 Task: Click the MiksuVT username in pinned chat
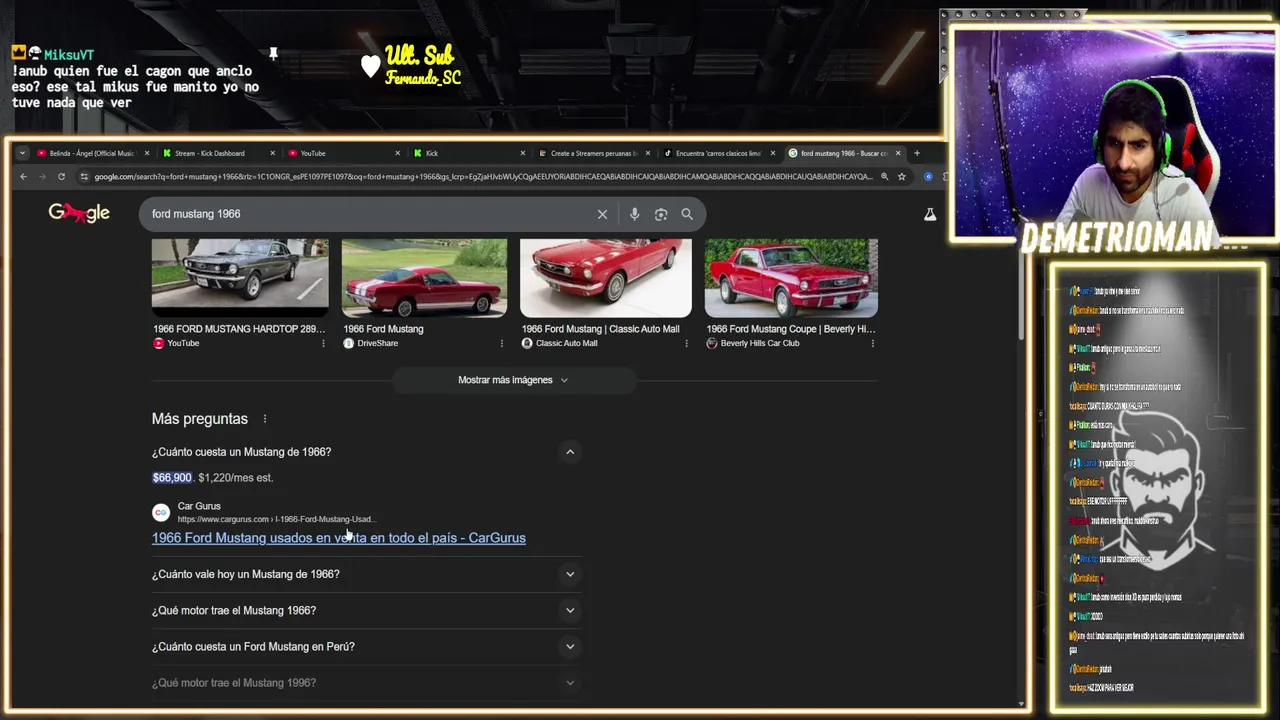click(x=69, y=55)
